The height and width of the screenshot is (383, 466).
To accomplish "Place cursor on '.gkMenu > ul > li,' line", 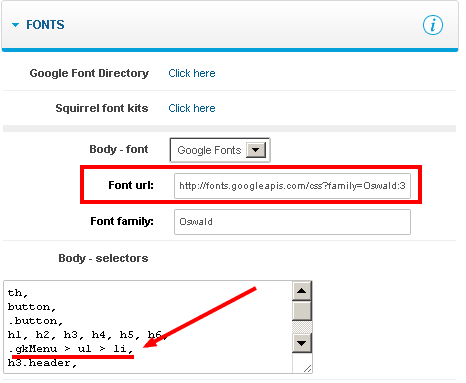I will [71, 349].
